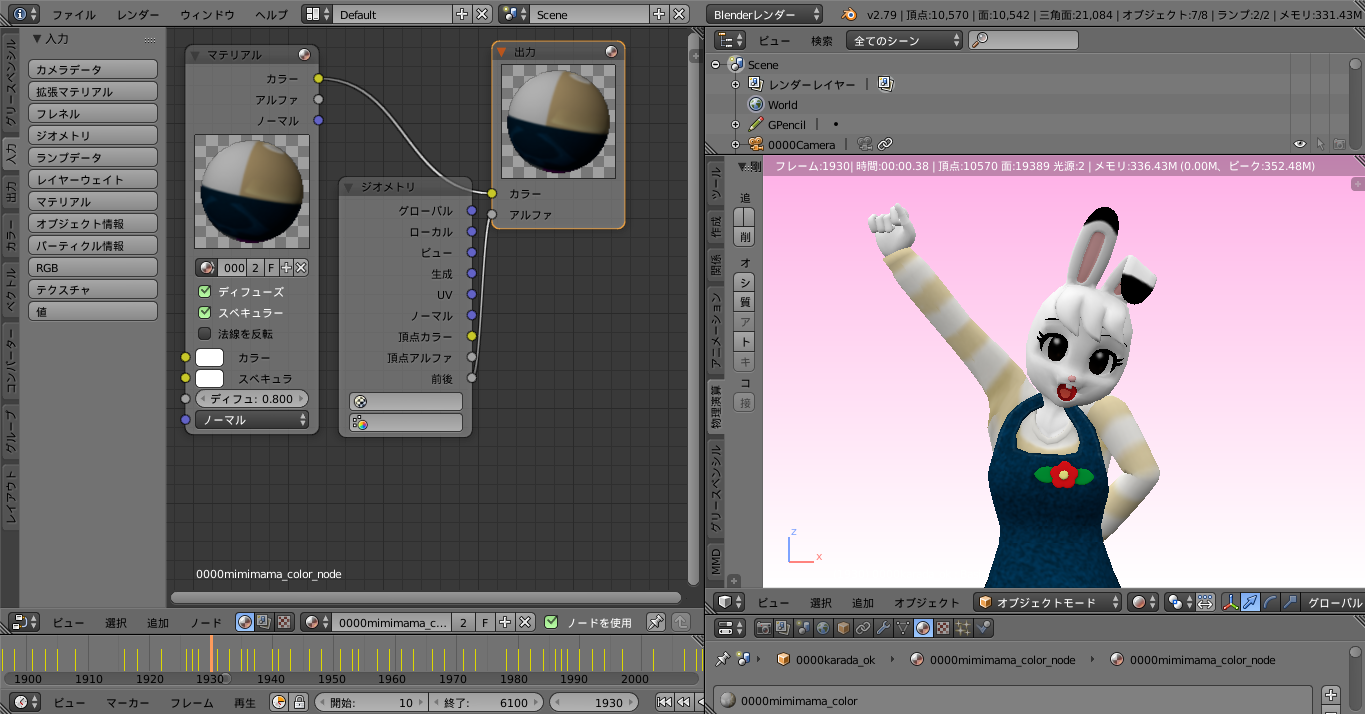
Task: Open the Particles properties tab icon
Action: coord(963,628)
